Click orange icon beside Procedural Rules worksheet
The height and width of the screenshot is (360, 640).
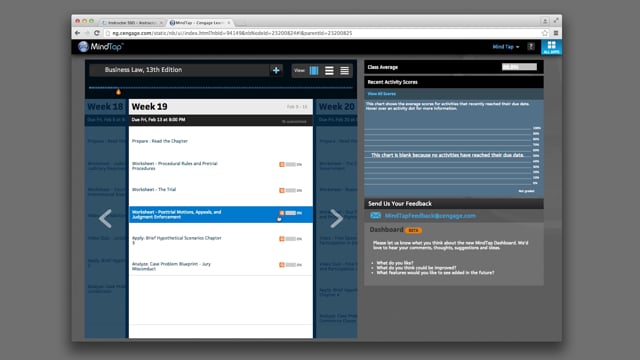coord(282,164)
